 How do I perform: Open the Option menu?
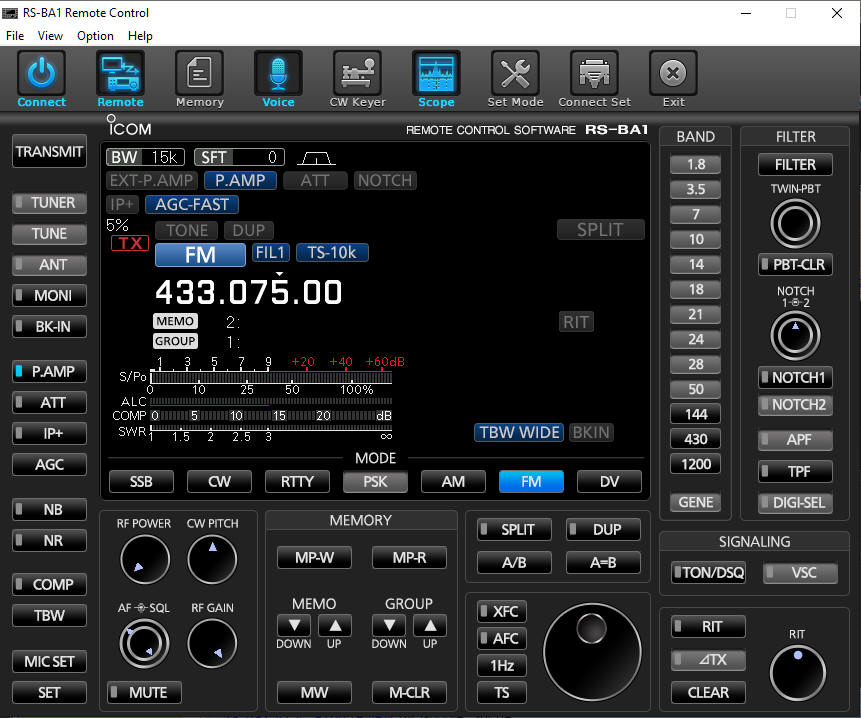(95, 36)
